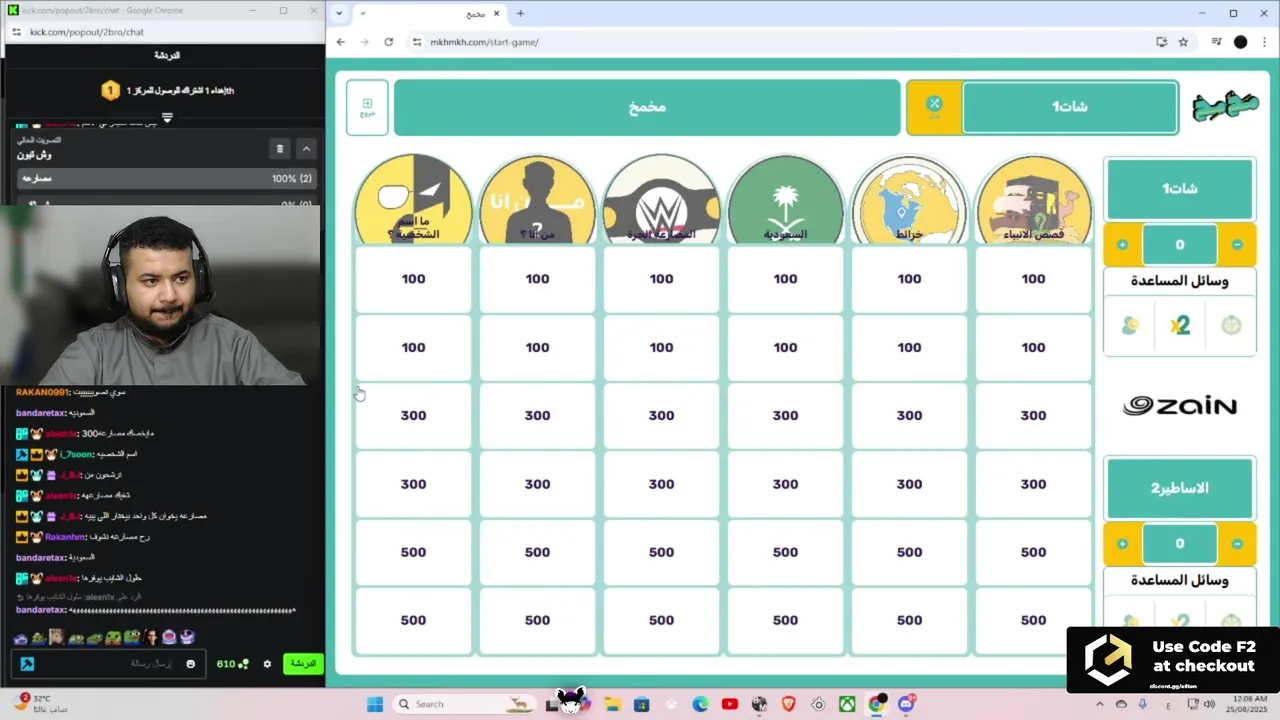Expand the pinned message arrow in chat
The height and width of the screenshot is (720, 1280).
point(167,118)
